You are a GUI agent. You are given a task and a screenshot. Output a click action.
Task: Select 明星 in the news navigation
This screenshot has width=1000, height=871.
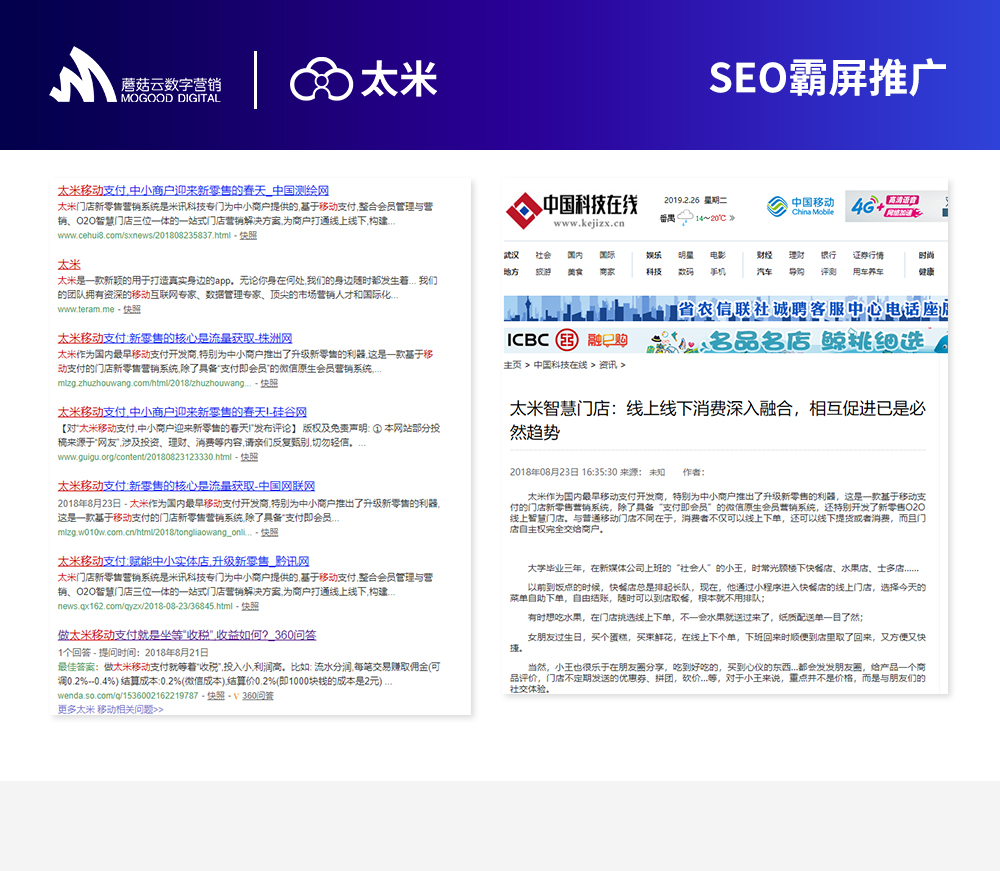tap(686, 255)
